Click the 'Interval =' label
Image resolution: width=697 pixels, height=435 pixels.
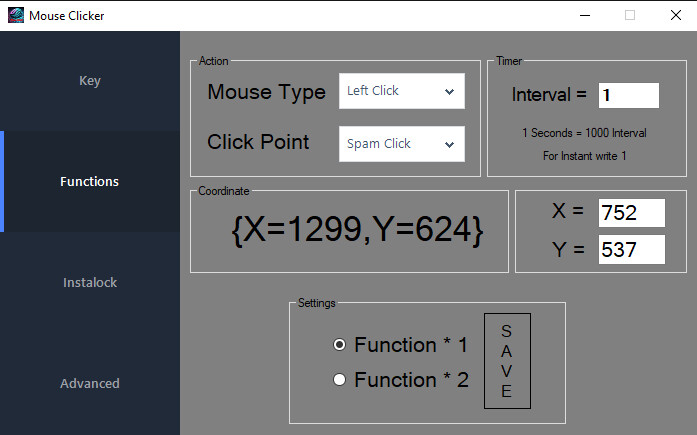point(549,95)
